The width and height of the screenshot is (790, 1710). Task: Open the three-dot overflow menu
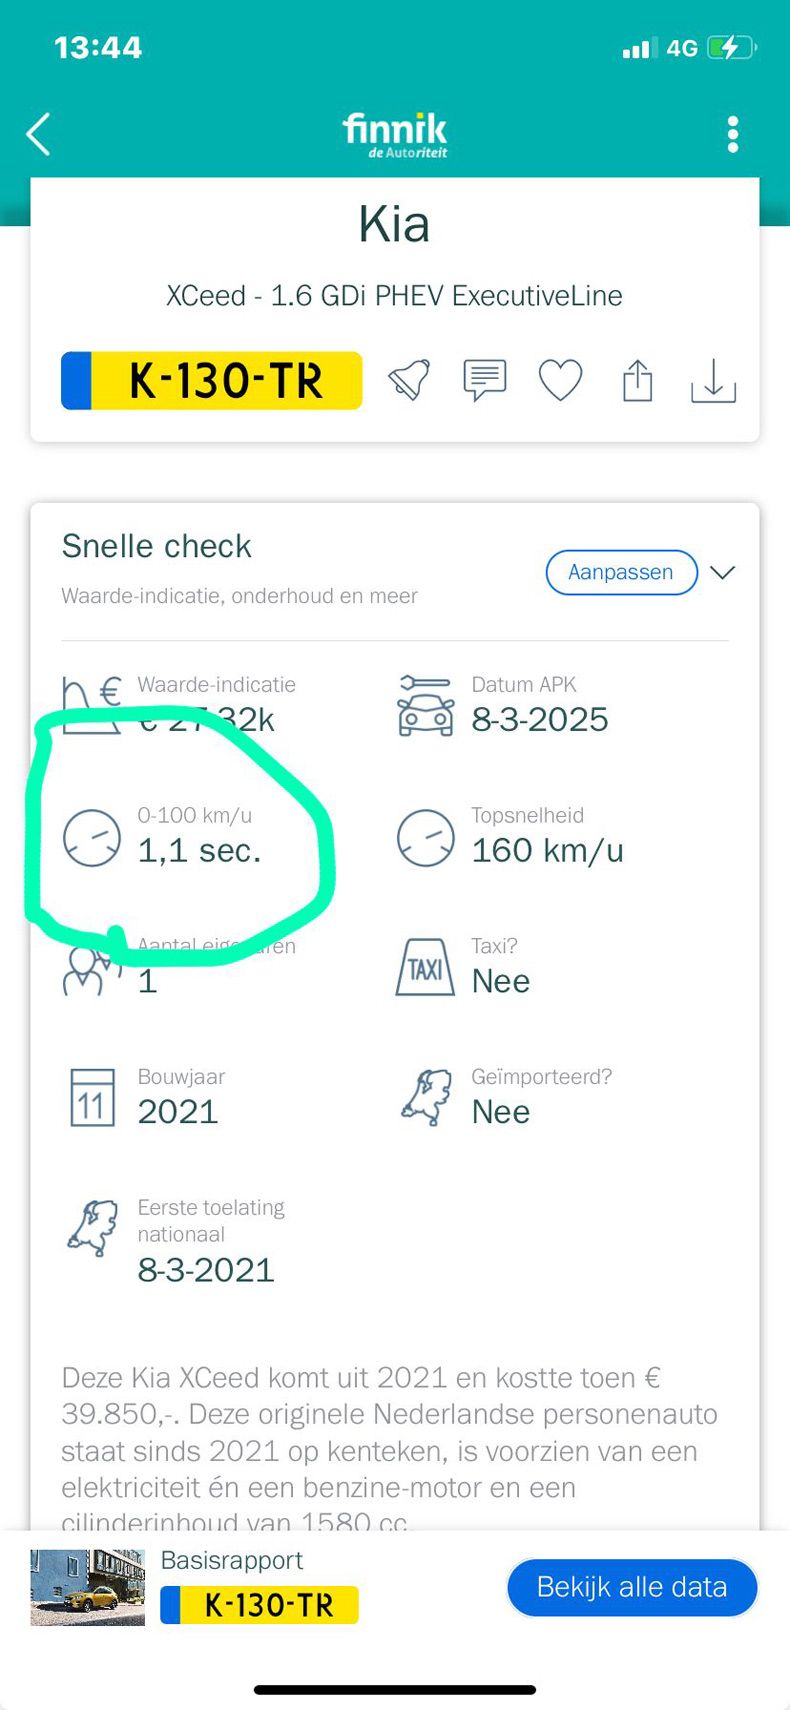pos(733,134)
